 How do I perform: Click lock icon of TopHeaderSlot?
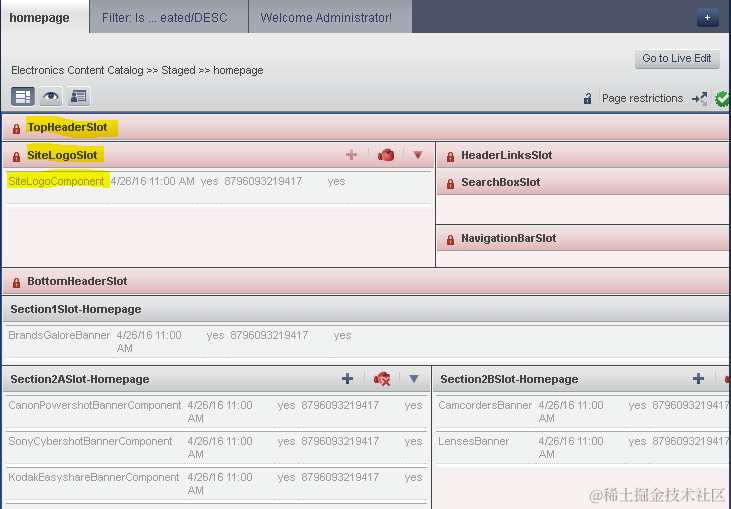tap(16, 129)
